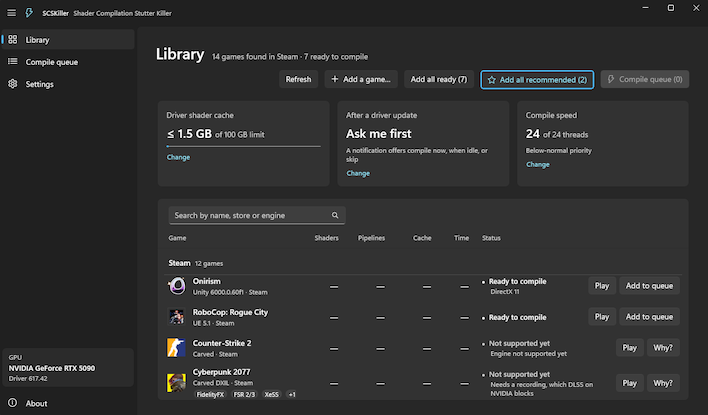Focus the search by name field
Image resolution: width=708 pixels, height=415 pixels.
tap(257, 215)
